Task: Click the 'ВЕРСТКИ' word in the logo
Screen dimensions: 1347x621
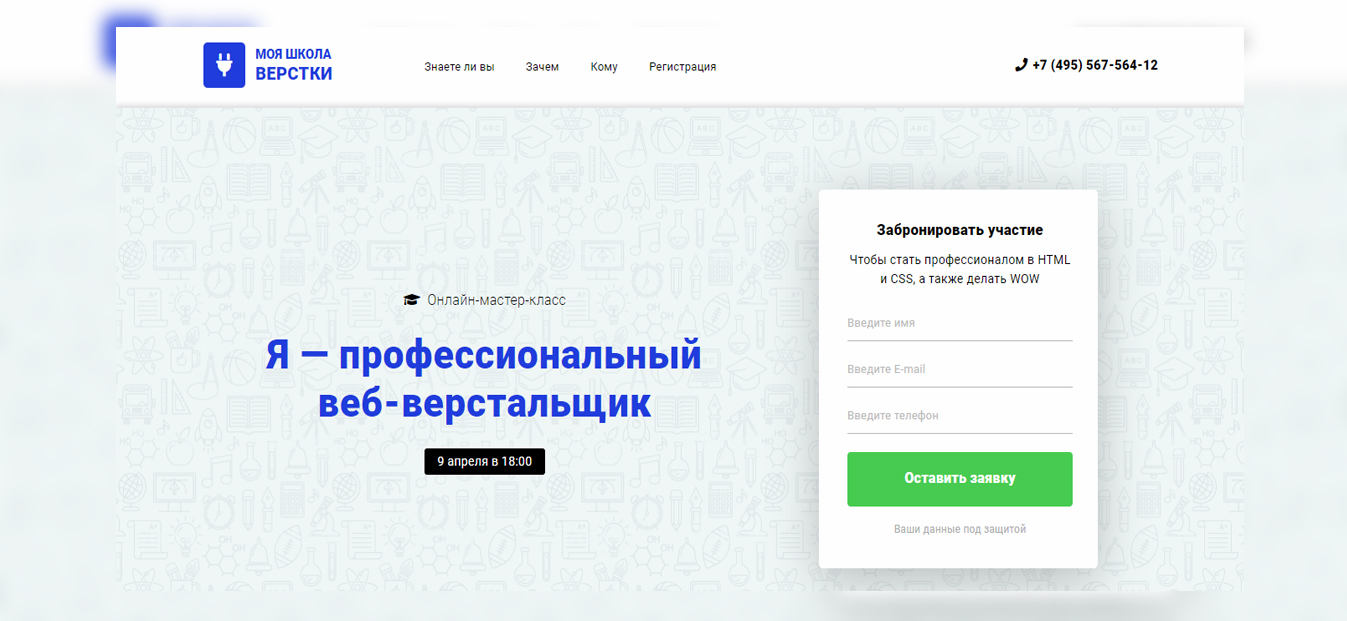Action: [294, 74]
